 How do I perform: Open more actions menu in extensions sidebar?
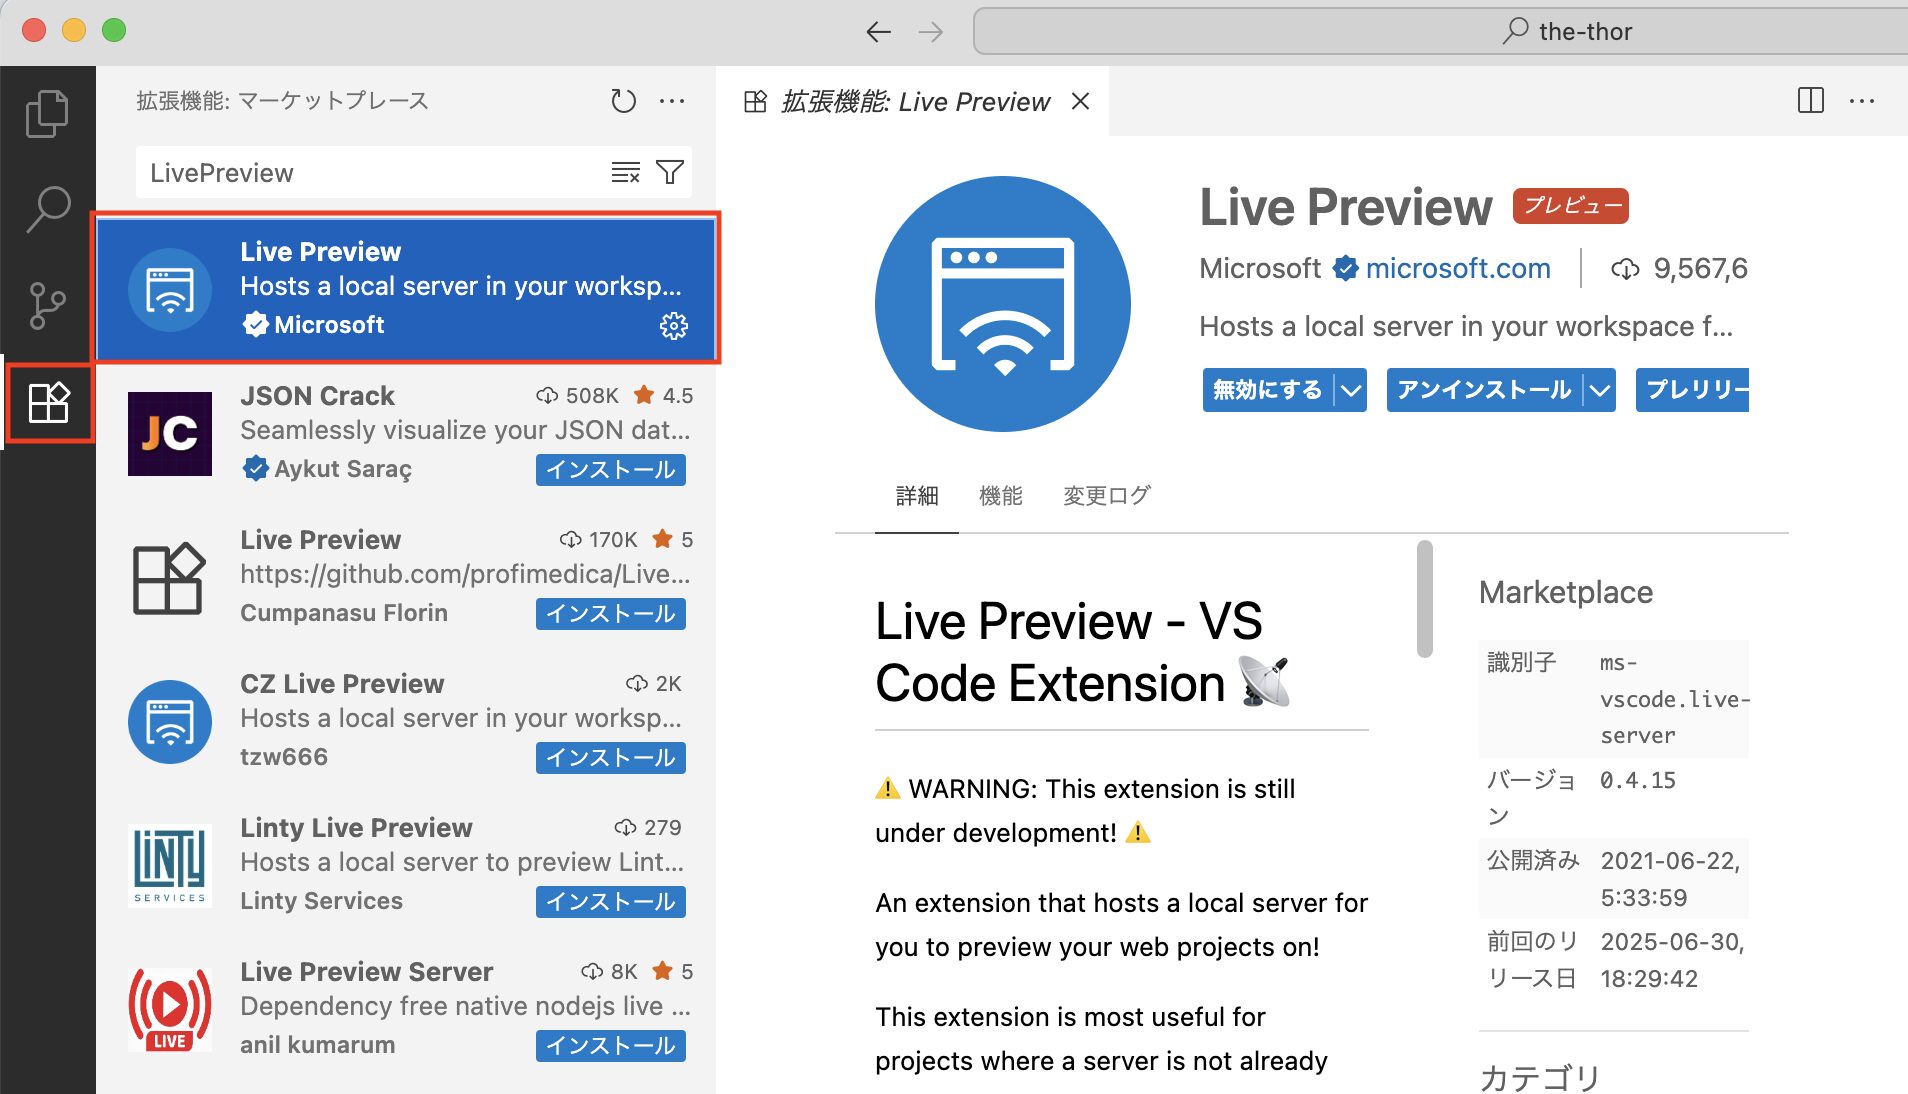pyautogui.click(x=672, y=101)
